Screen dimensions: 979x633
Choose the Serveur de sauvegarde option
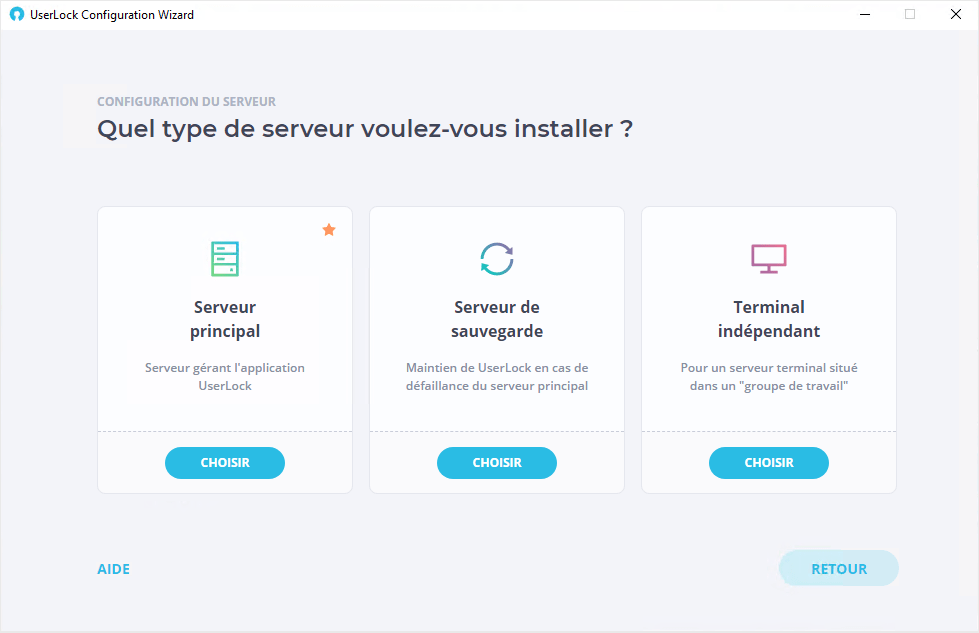click(497, 463)
